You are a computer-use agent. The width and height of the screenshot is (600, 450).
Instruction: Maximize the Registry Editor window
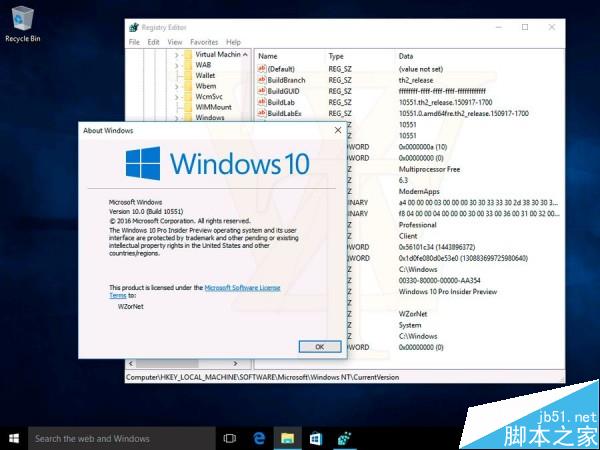point(525,27)
